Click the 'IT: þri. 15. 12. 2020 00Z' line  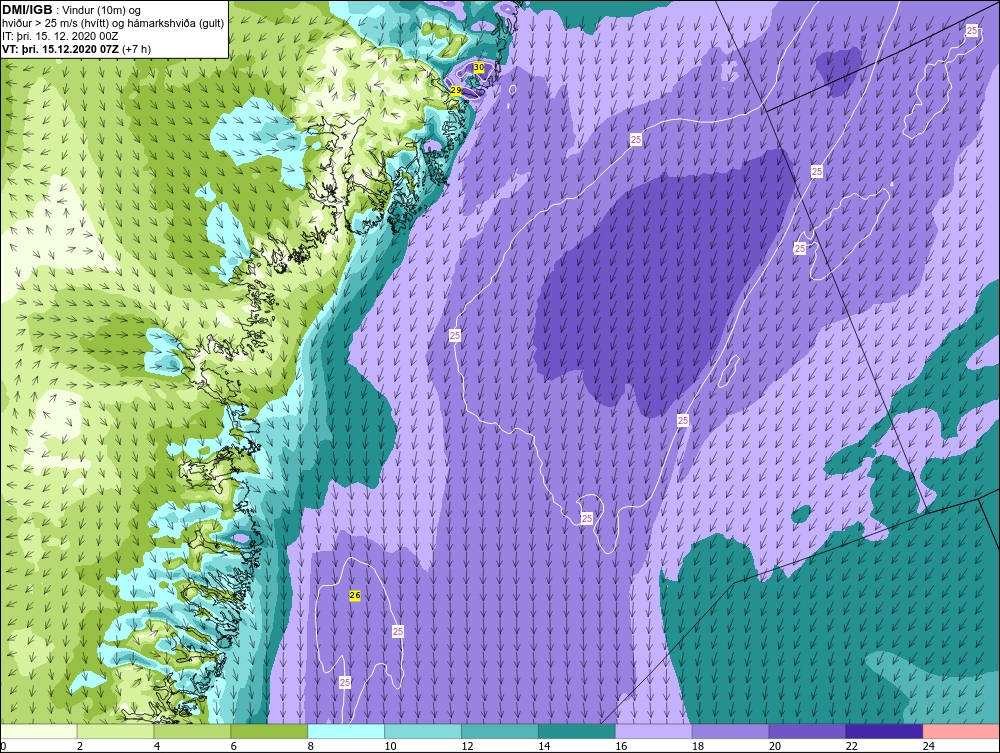[60, 36]
